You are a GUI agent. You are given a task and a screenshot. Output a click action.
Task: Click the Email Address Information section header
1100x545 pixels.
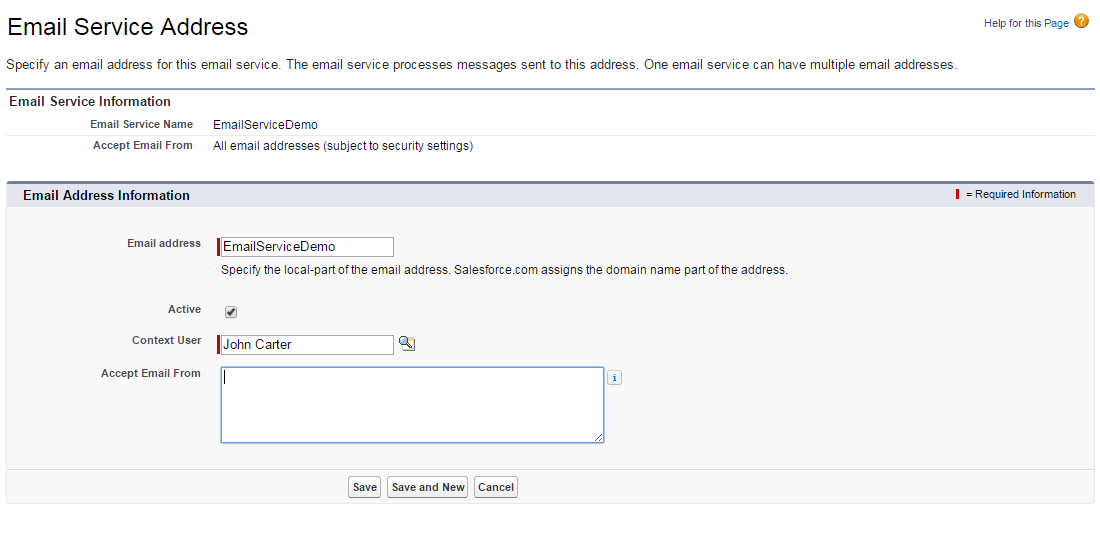(x=106, y=196)
